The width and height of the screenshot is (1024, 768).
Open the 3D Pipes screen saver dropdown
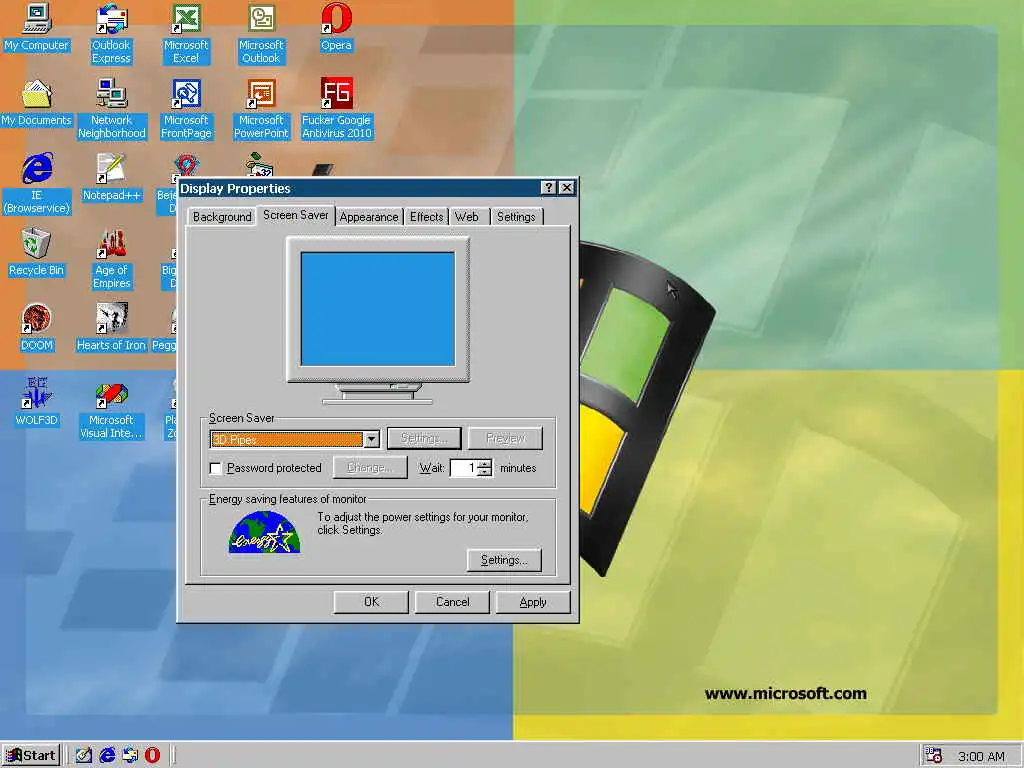click(x=371, y=440)
